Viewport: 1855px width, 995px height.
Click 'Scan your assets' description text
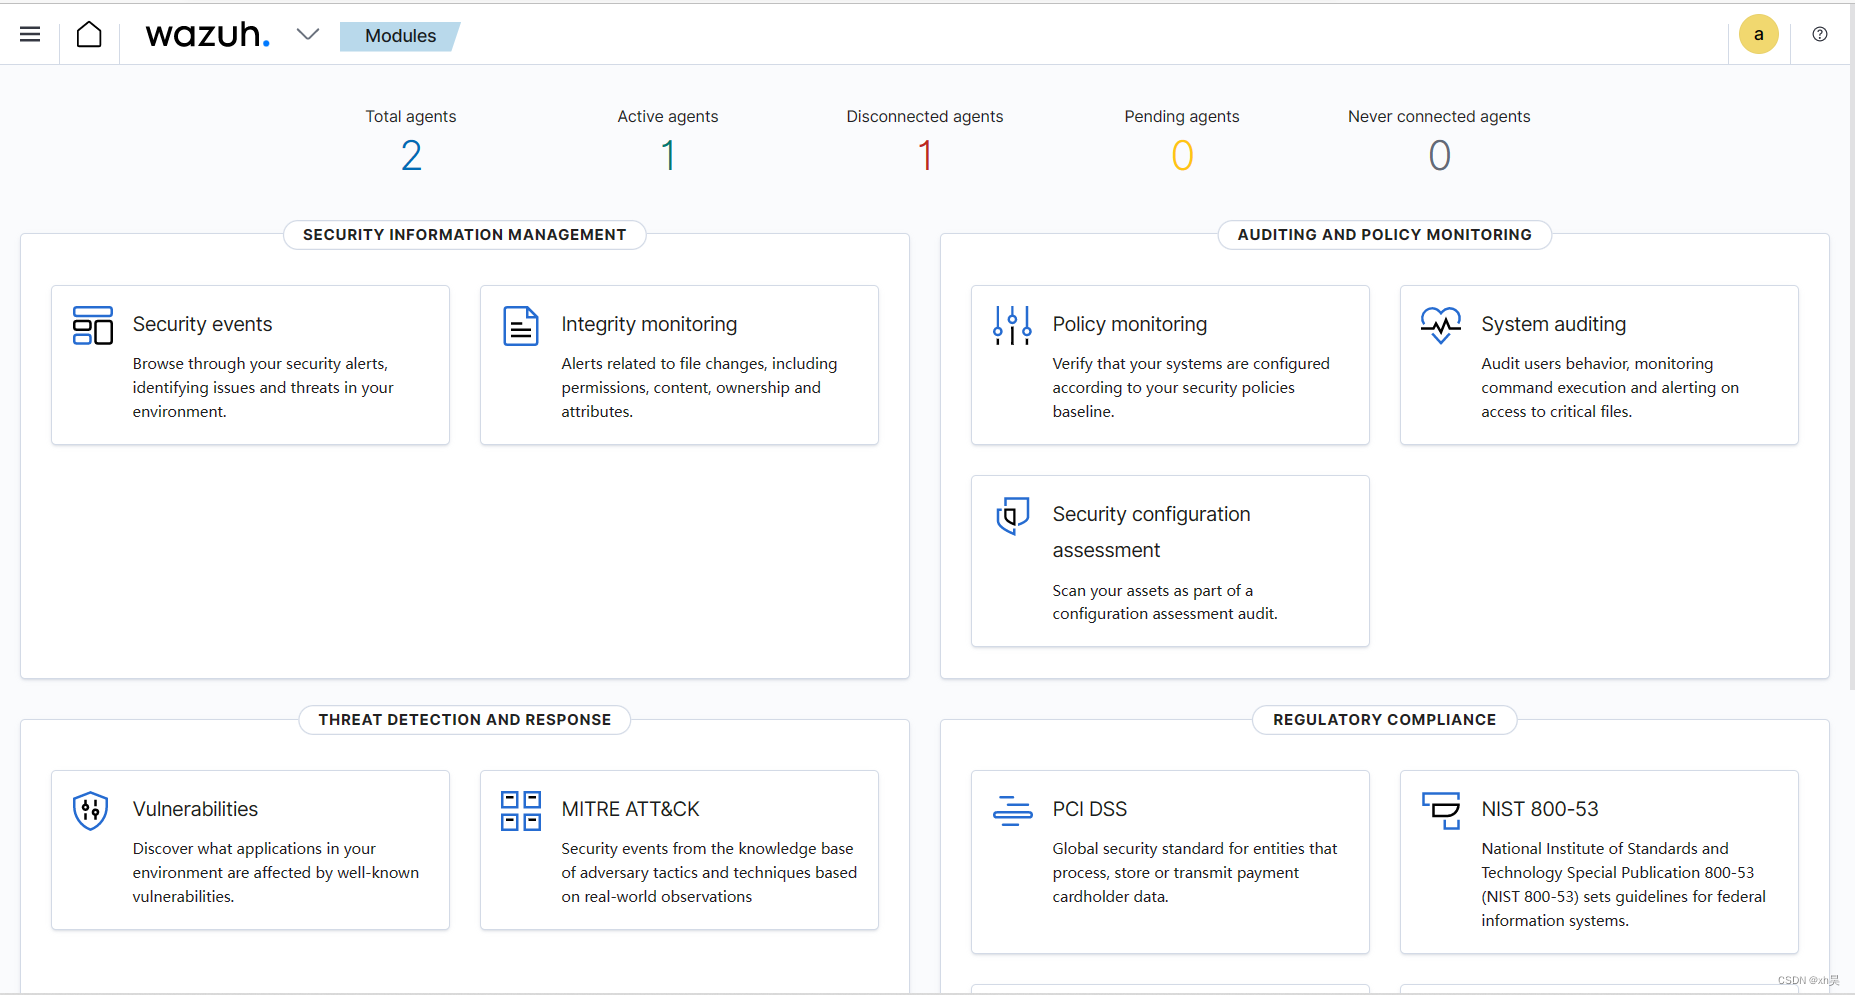1165,602
